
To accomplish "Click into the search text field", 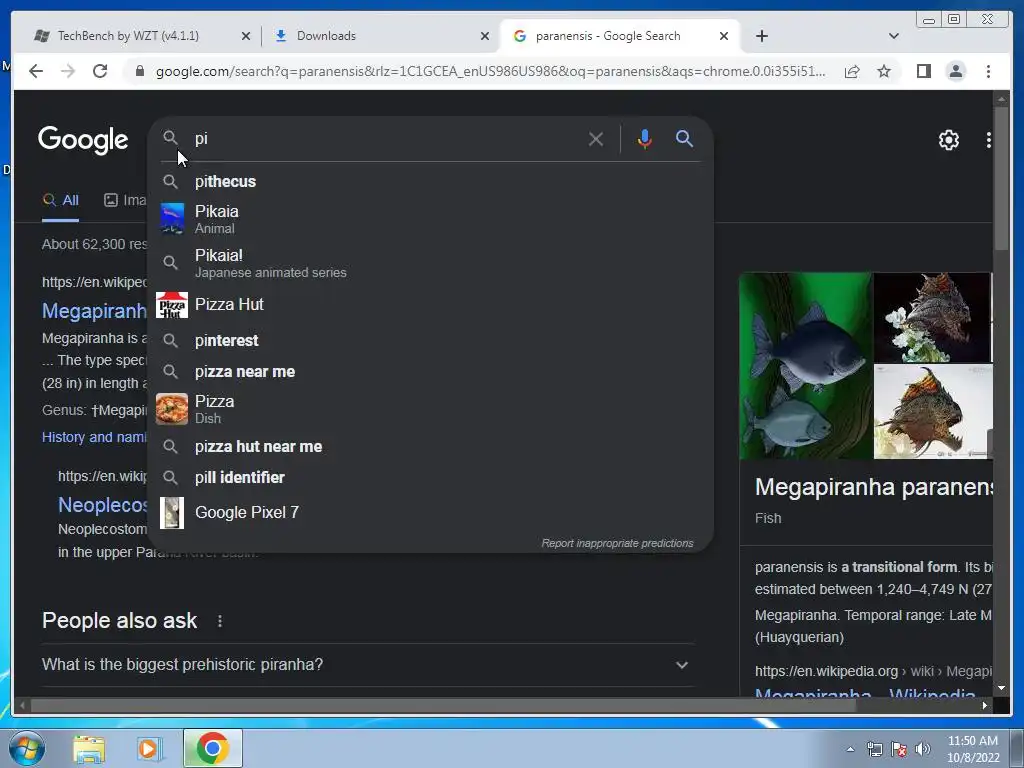I will 385,138.
